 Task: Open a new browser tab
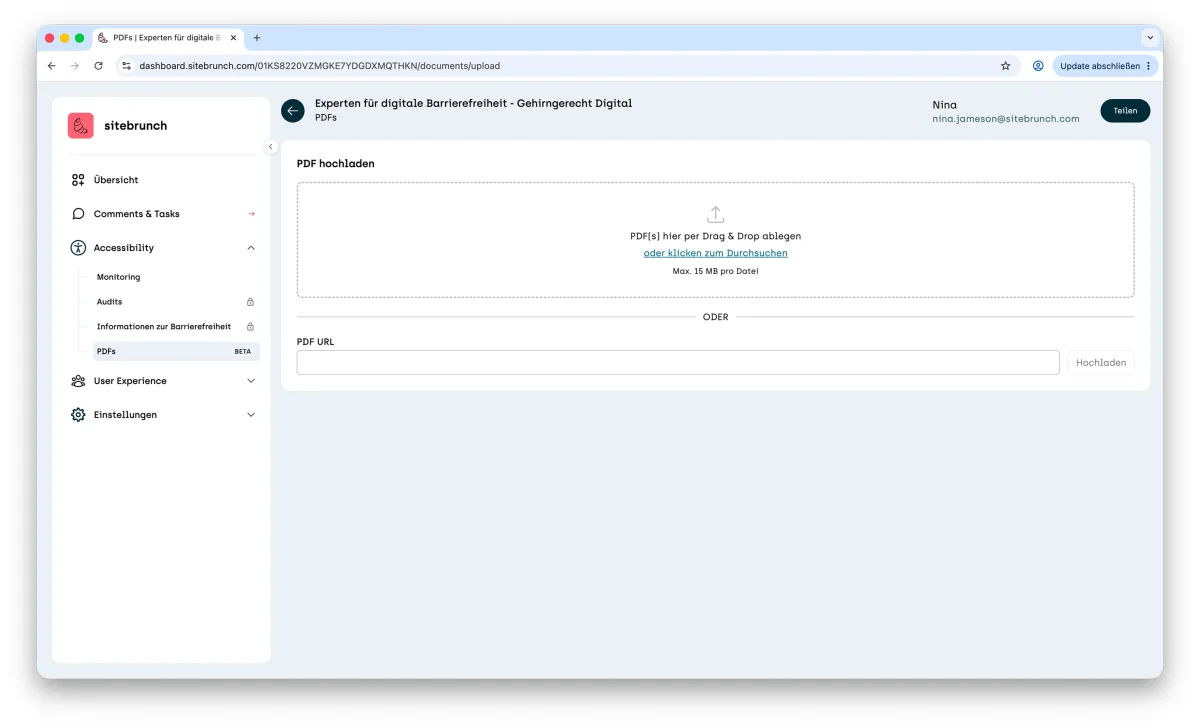tap(257, 38)
